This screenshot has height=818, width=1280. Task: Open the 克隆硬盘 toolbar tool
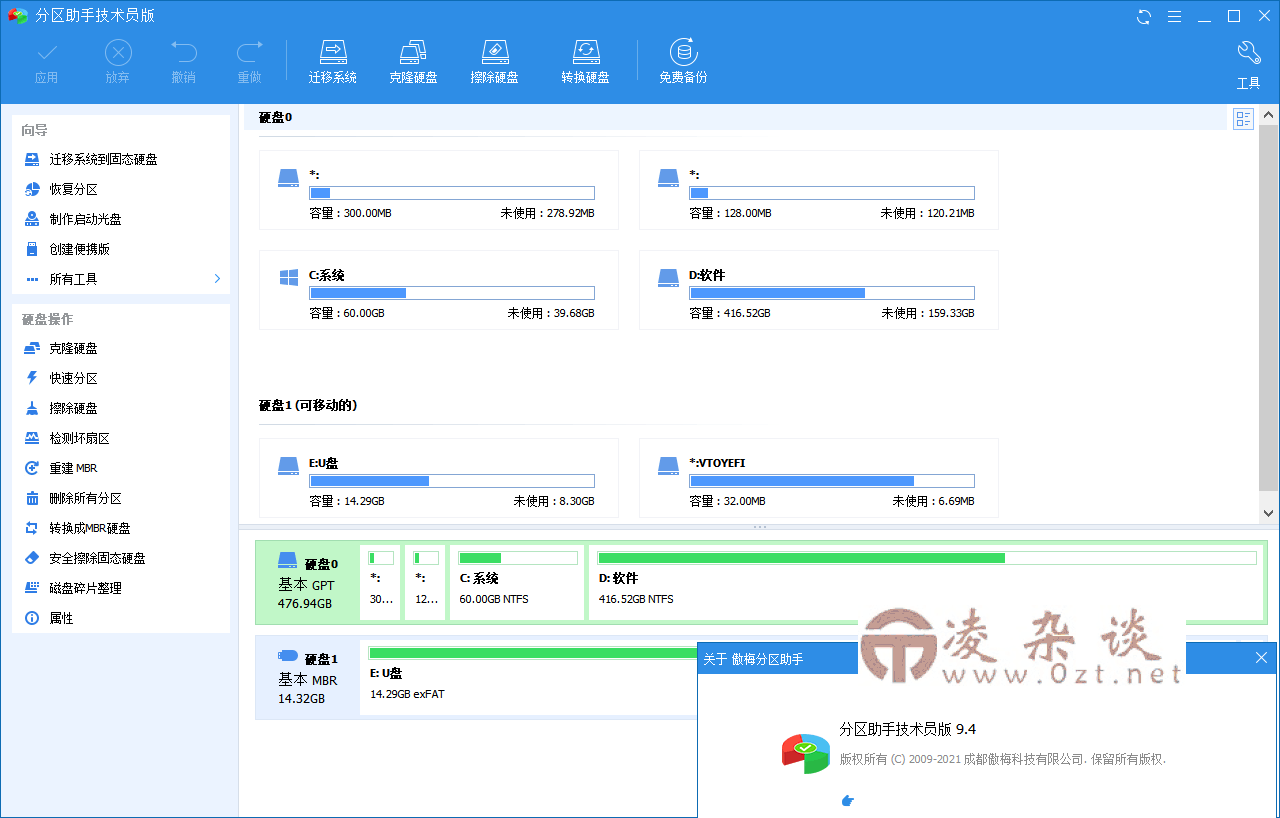click(x=413, y=62)
